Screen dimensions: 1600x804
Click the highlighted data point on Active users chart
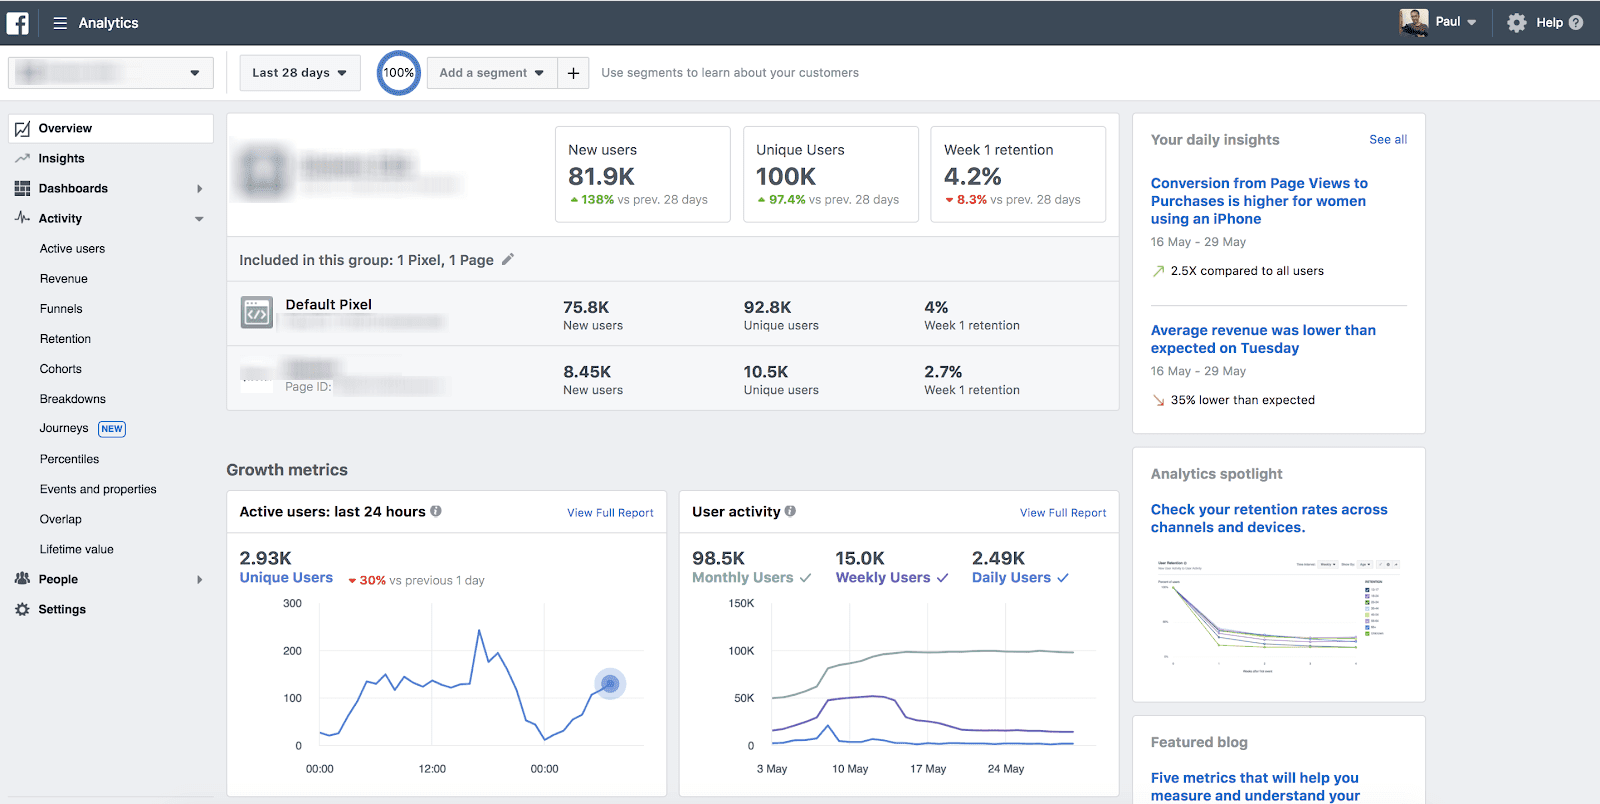coord(610,684)
